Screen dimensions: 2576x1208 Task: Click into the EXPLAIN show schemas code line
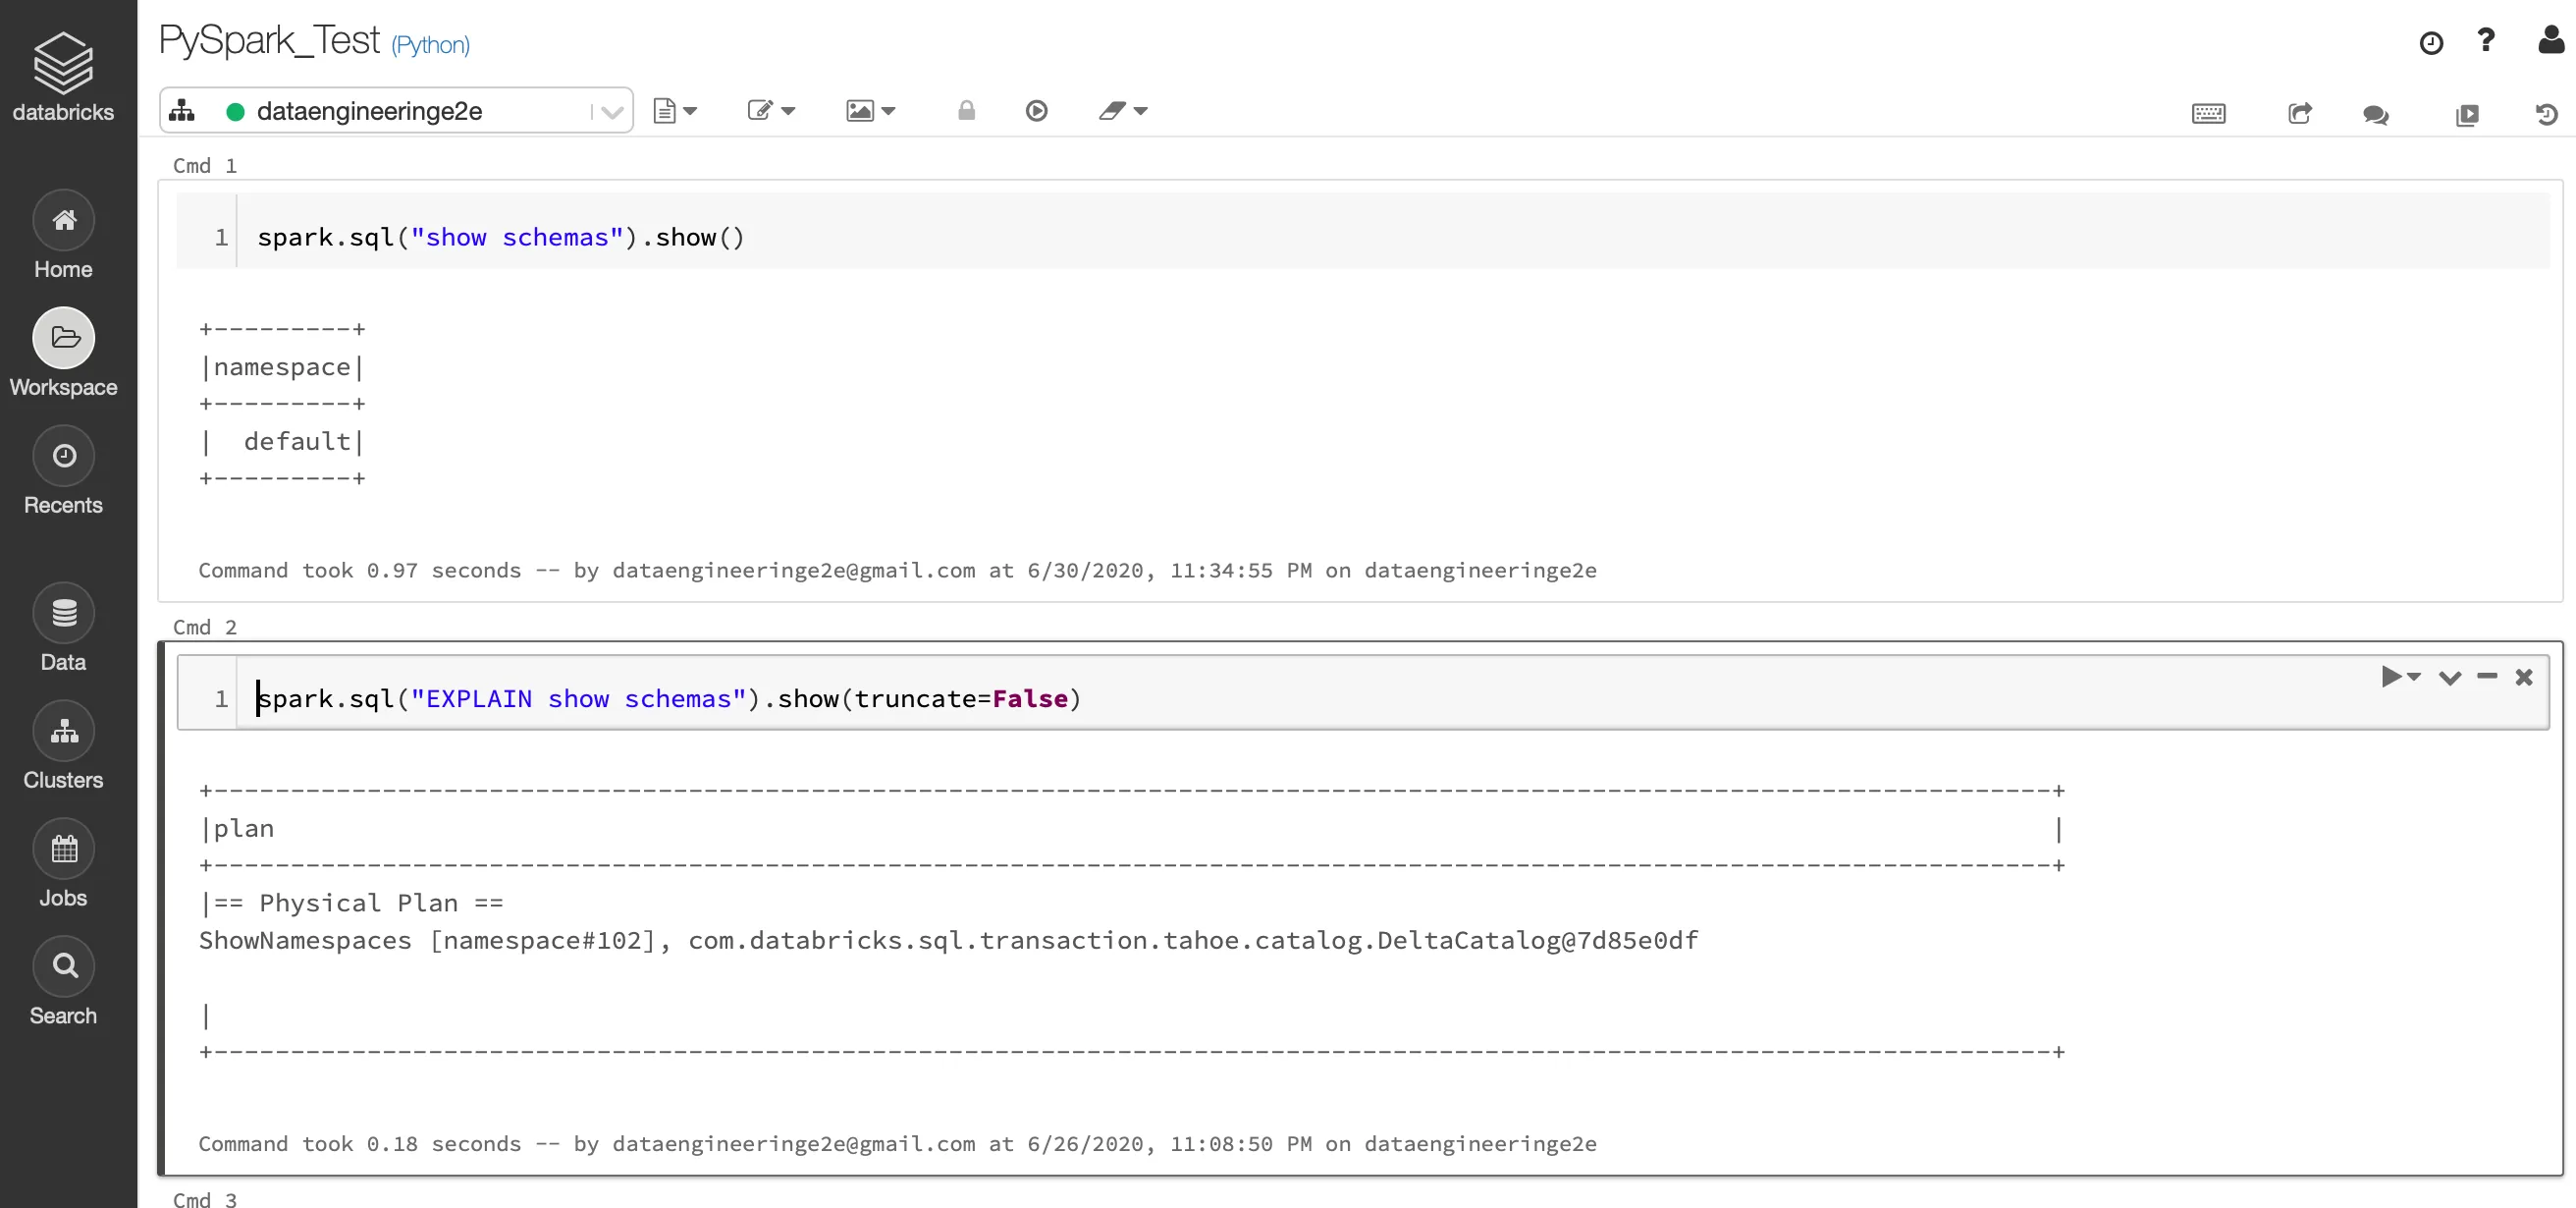(668, 698)
